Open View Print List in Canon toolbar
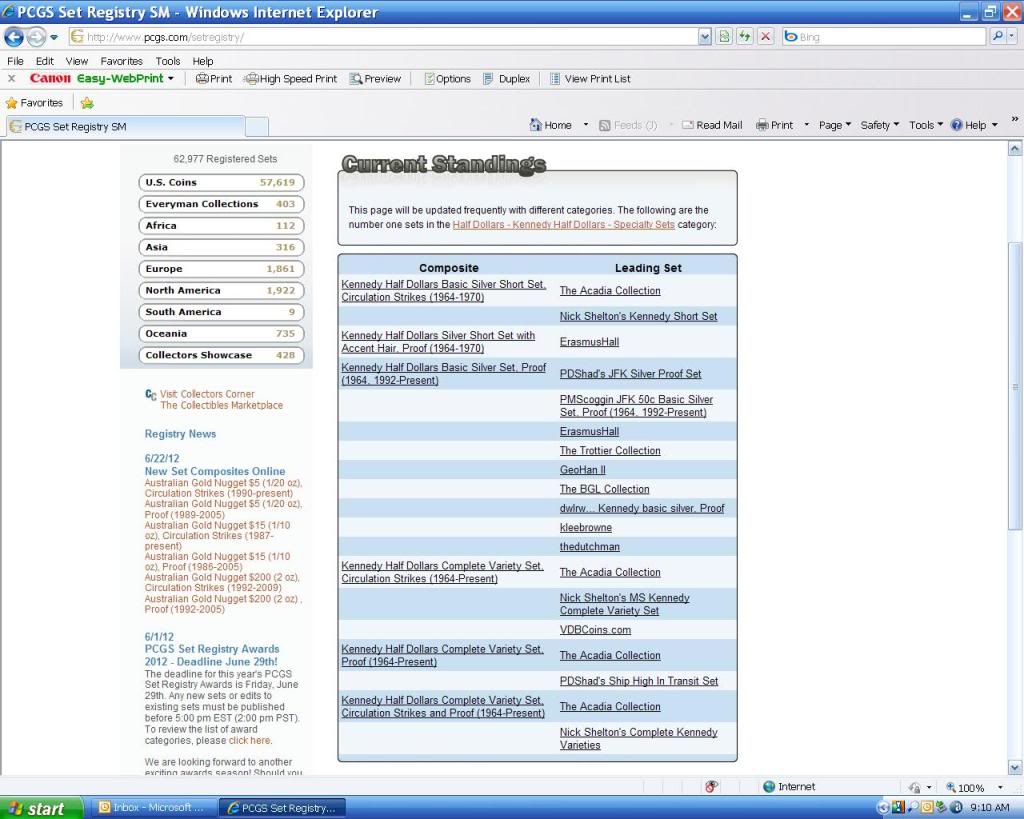Screen dimensions: 1024x819 click(590, 78)
